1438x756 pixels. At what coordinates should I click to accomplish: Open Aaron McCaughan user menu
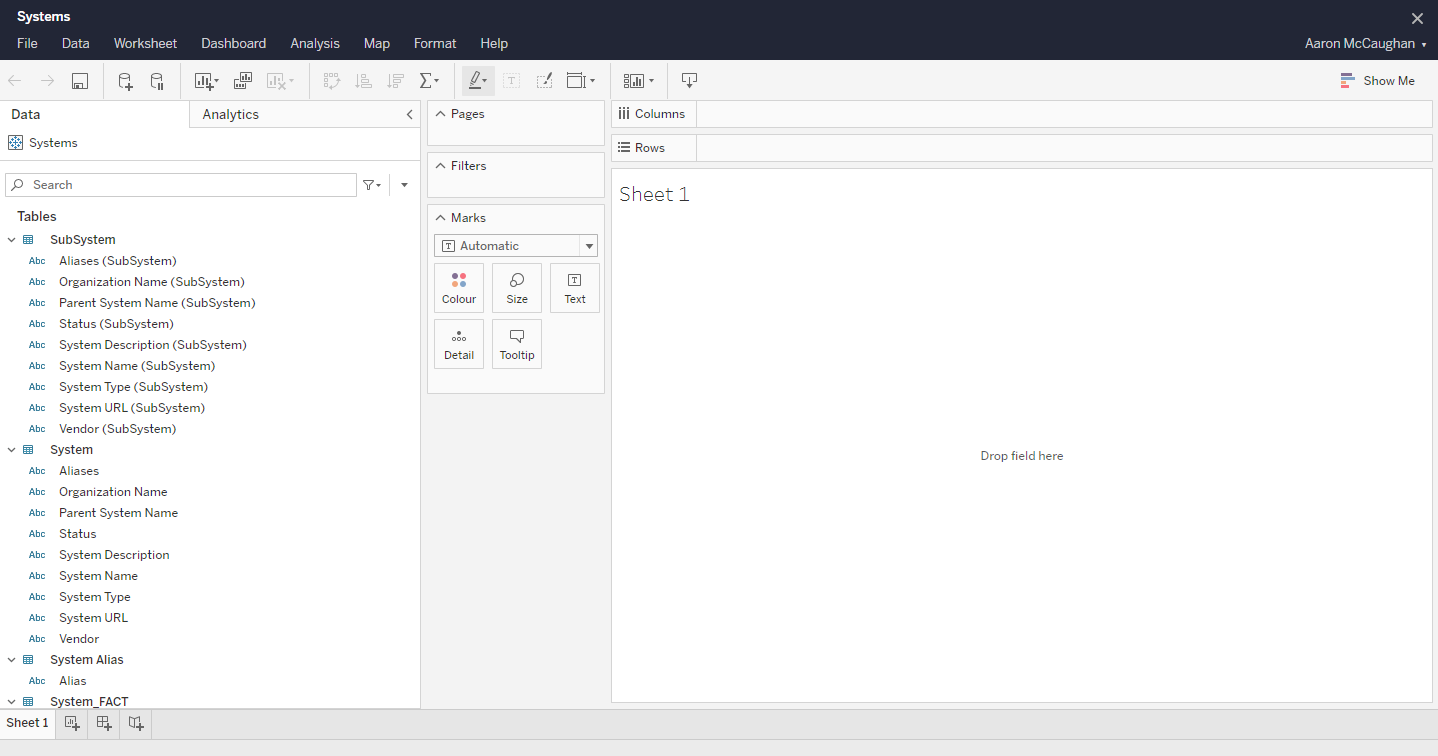click(x=1365, y=43)
